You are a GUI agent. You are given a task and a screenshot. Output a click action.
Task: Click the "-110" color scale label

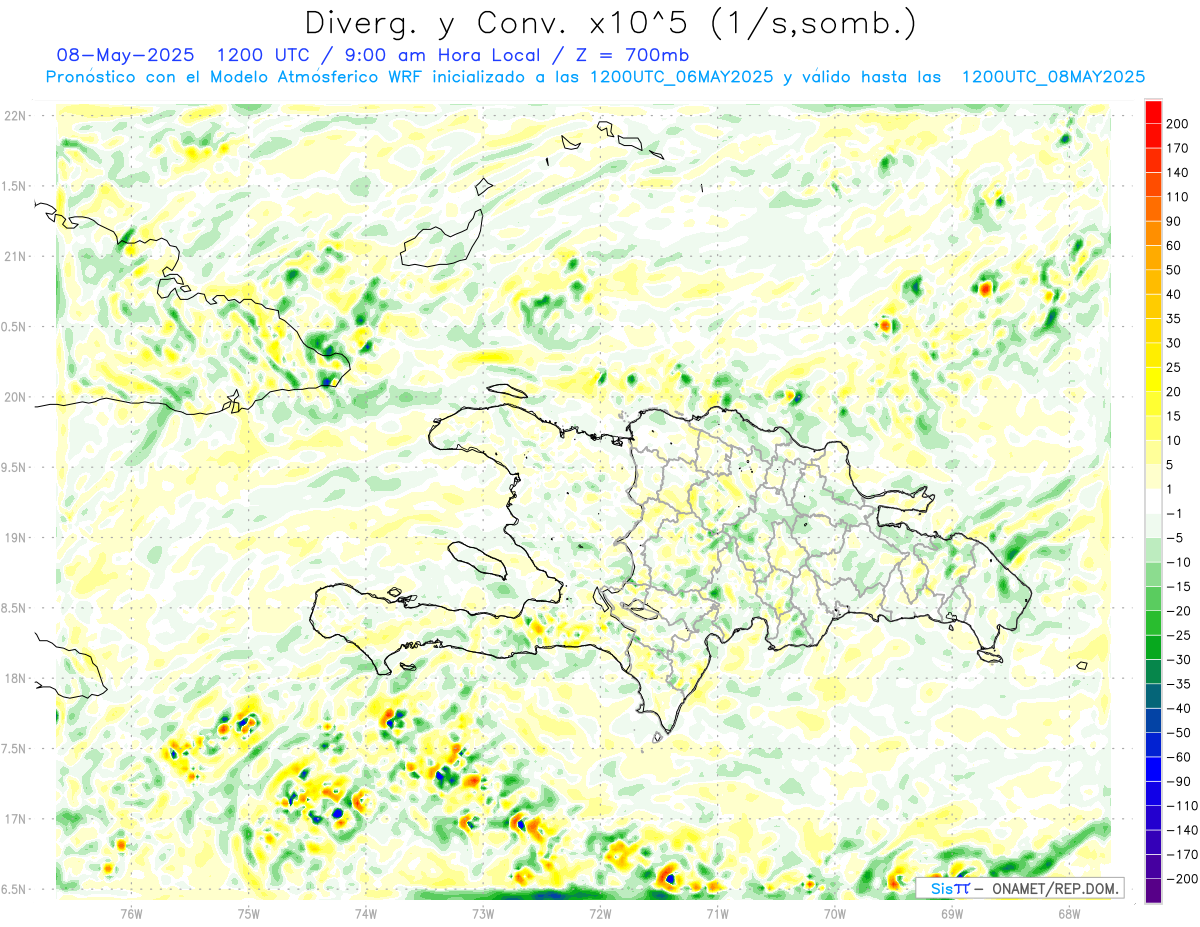[x=1181, y=806]
